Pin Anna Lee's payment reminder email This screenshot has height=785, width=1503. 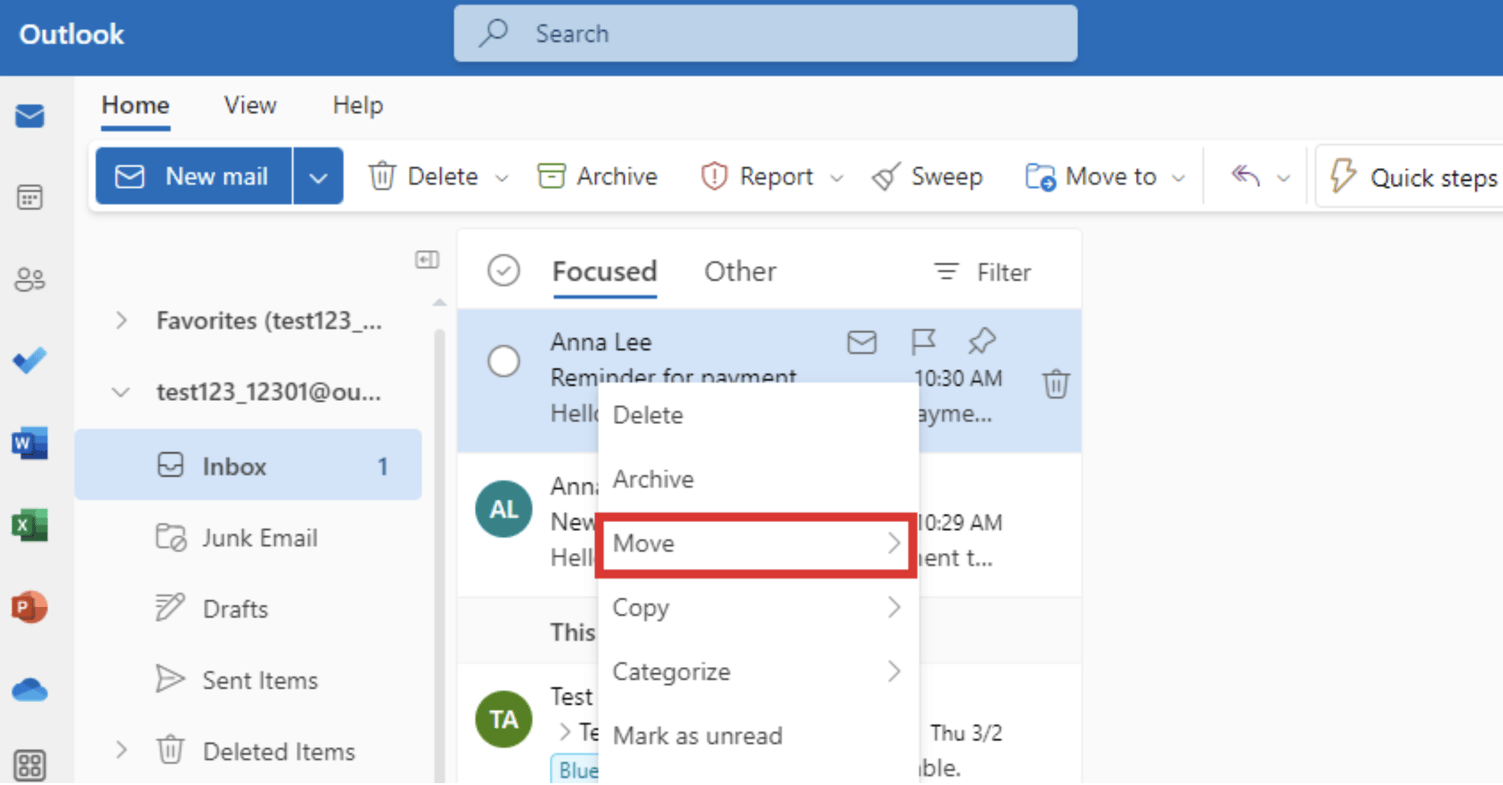tap(981, 341)
